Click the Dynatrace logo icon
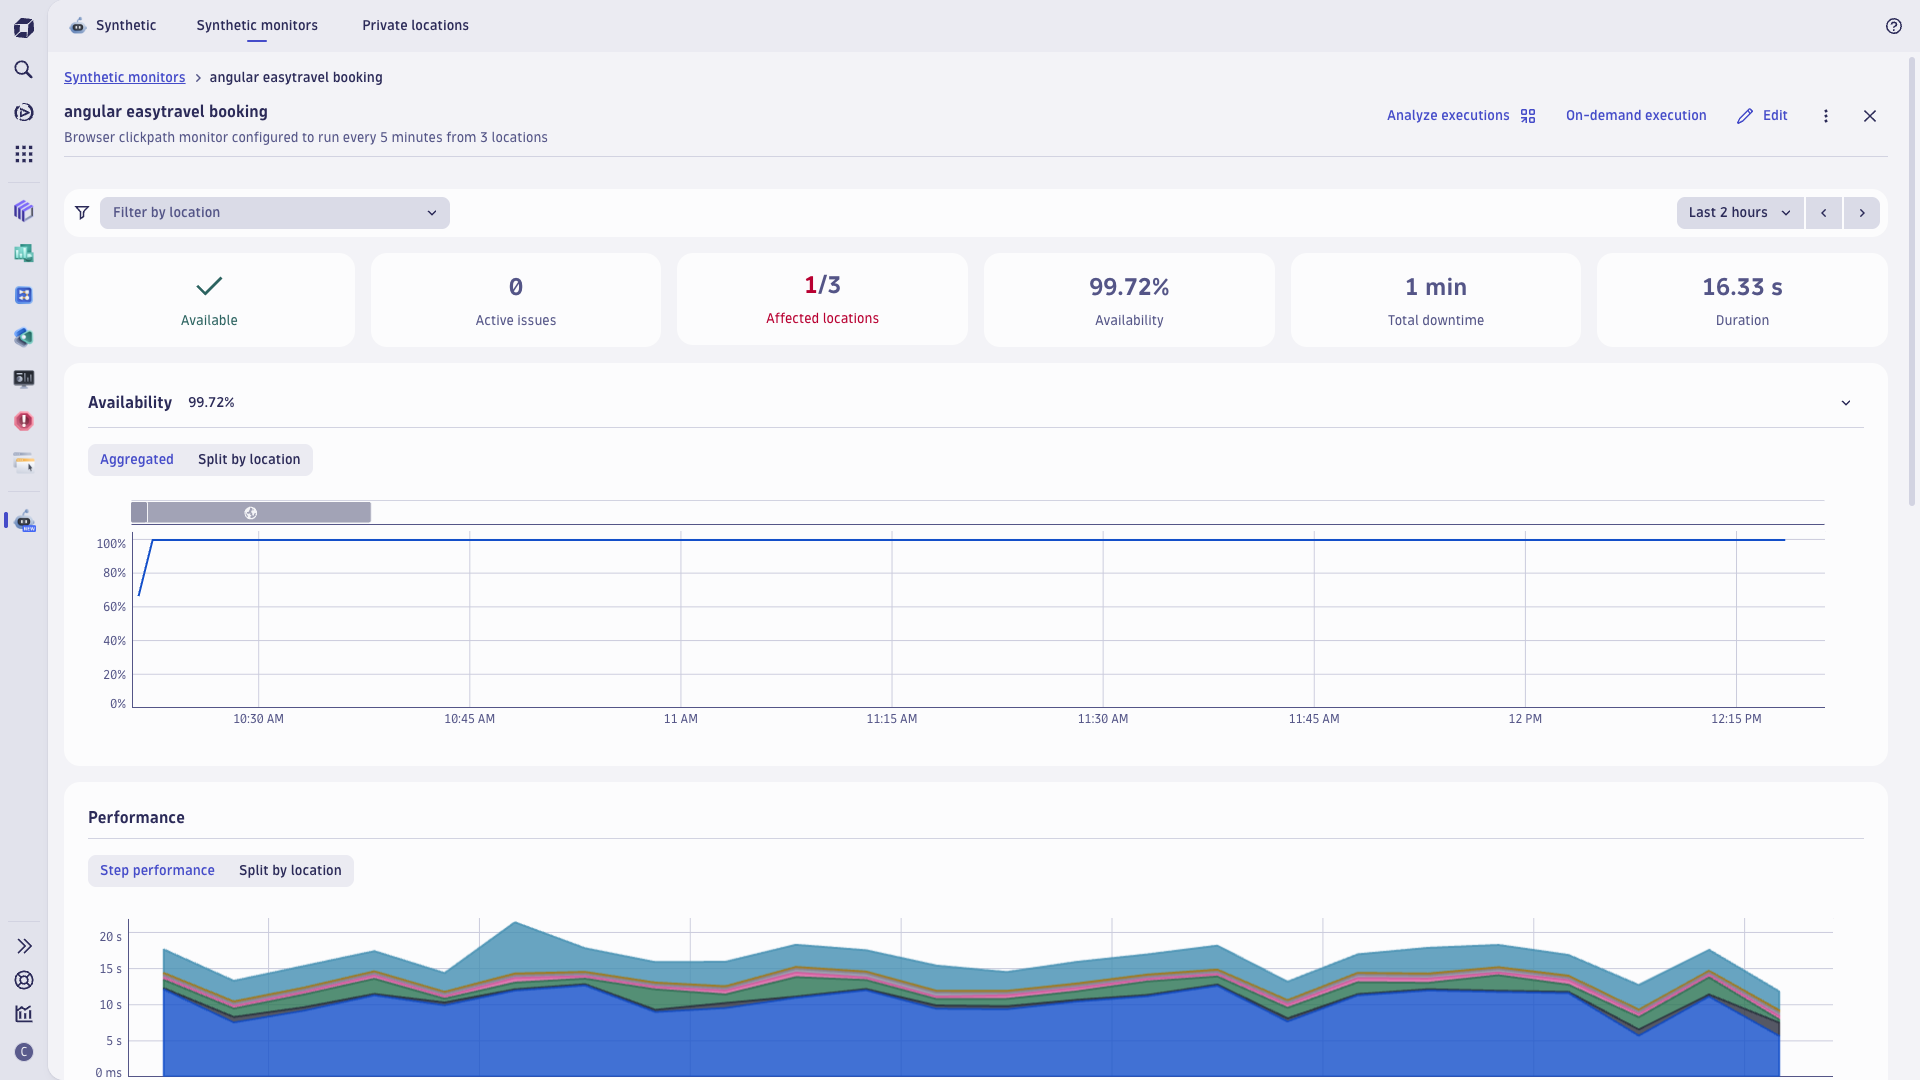The width and height of the screenshot is (1920, 1080). pyautogui.click(x=24, y=28)
